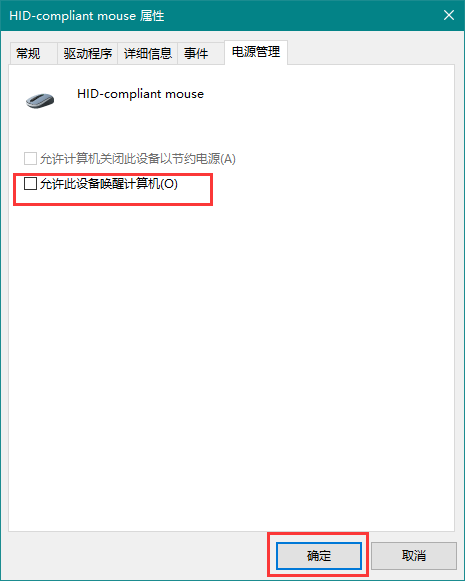Image resolution: width=465 pixels, height=581 pixels.
Task: Dismiss the dialog with 取消
Action: point(414,555)
